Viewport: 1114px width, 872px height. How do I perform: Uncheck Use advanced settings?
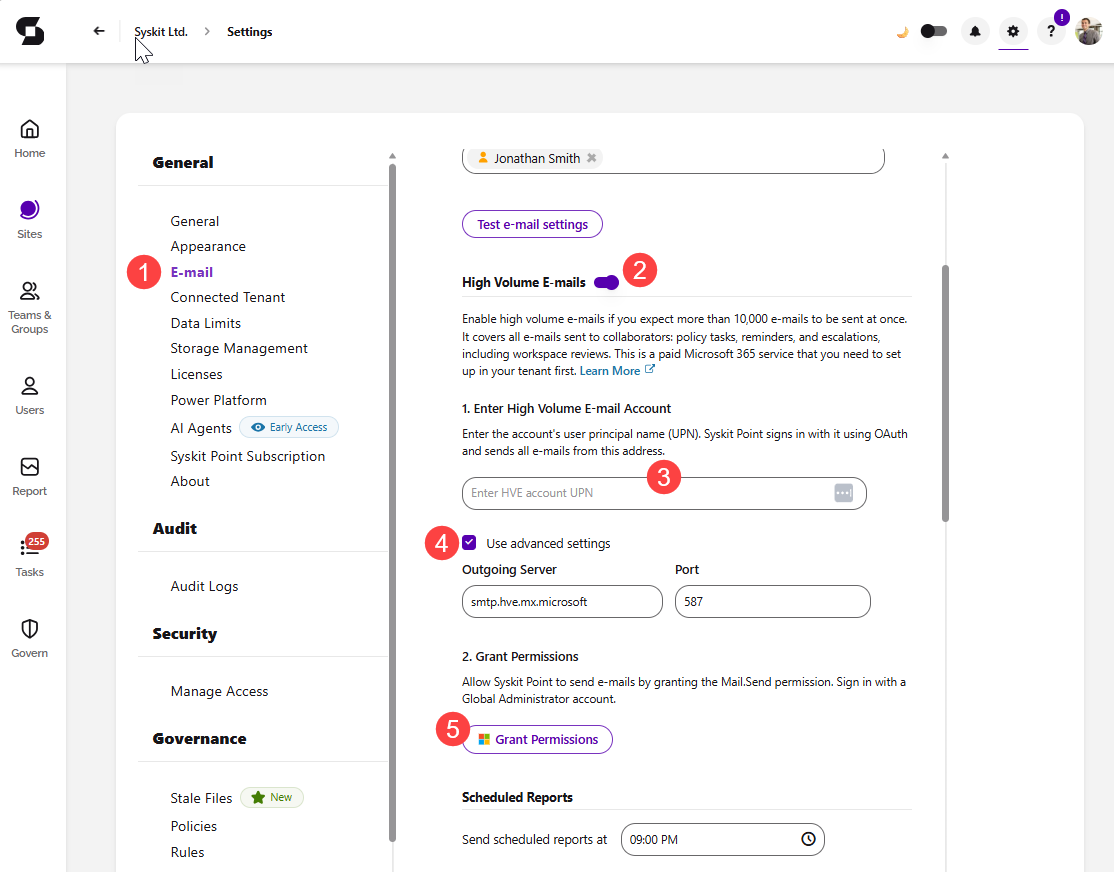coord(469,543)
